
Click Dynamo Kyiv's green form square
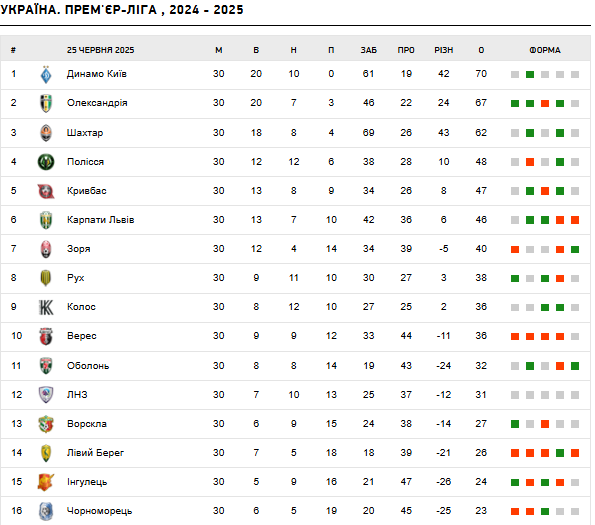pos(530,74)
